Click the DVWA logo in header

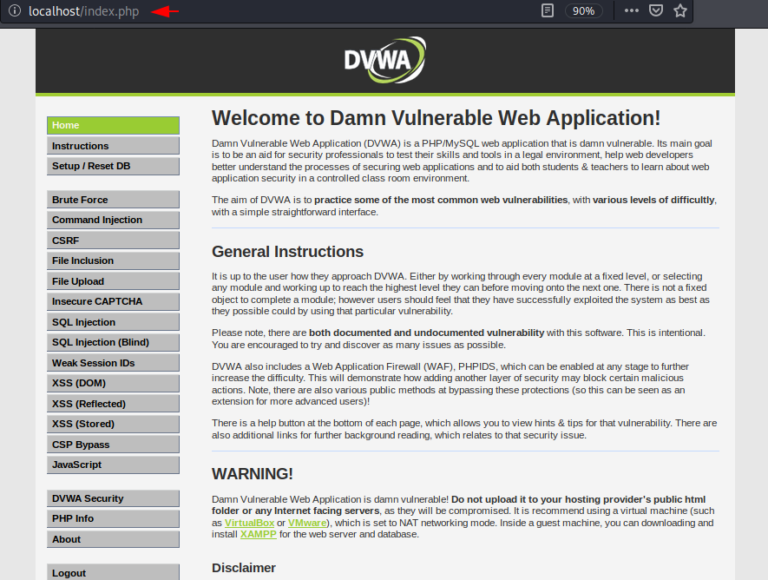[x=385, y=60]
